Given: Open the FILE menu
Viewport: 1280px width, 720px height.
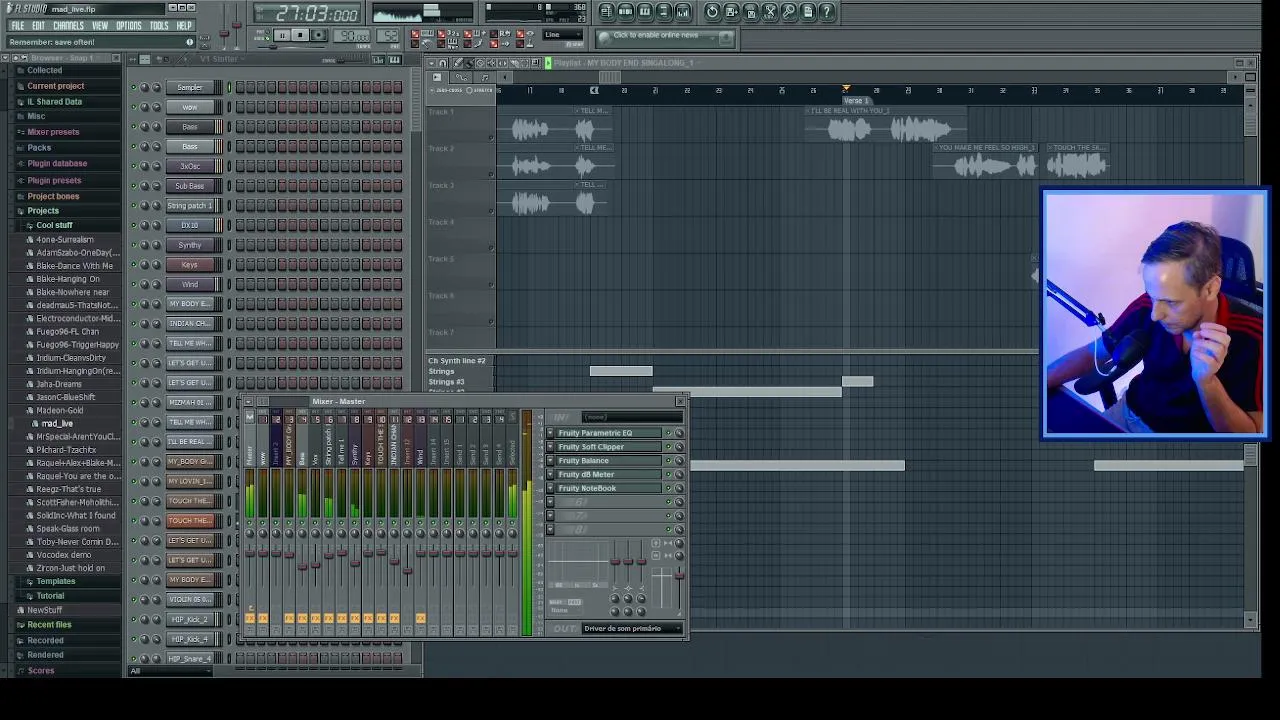Looking at the screenshot, I should pos(18,26).
